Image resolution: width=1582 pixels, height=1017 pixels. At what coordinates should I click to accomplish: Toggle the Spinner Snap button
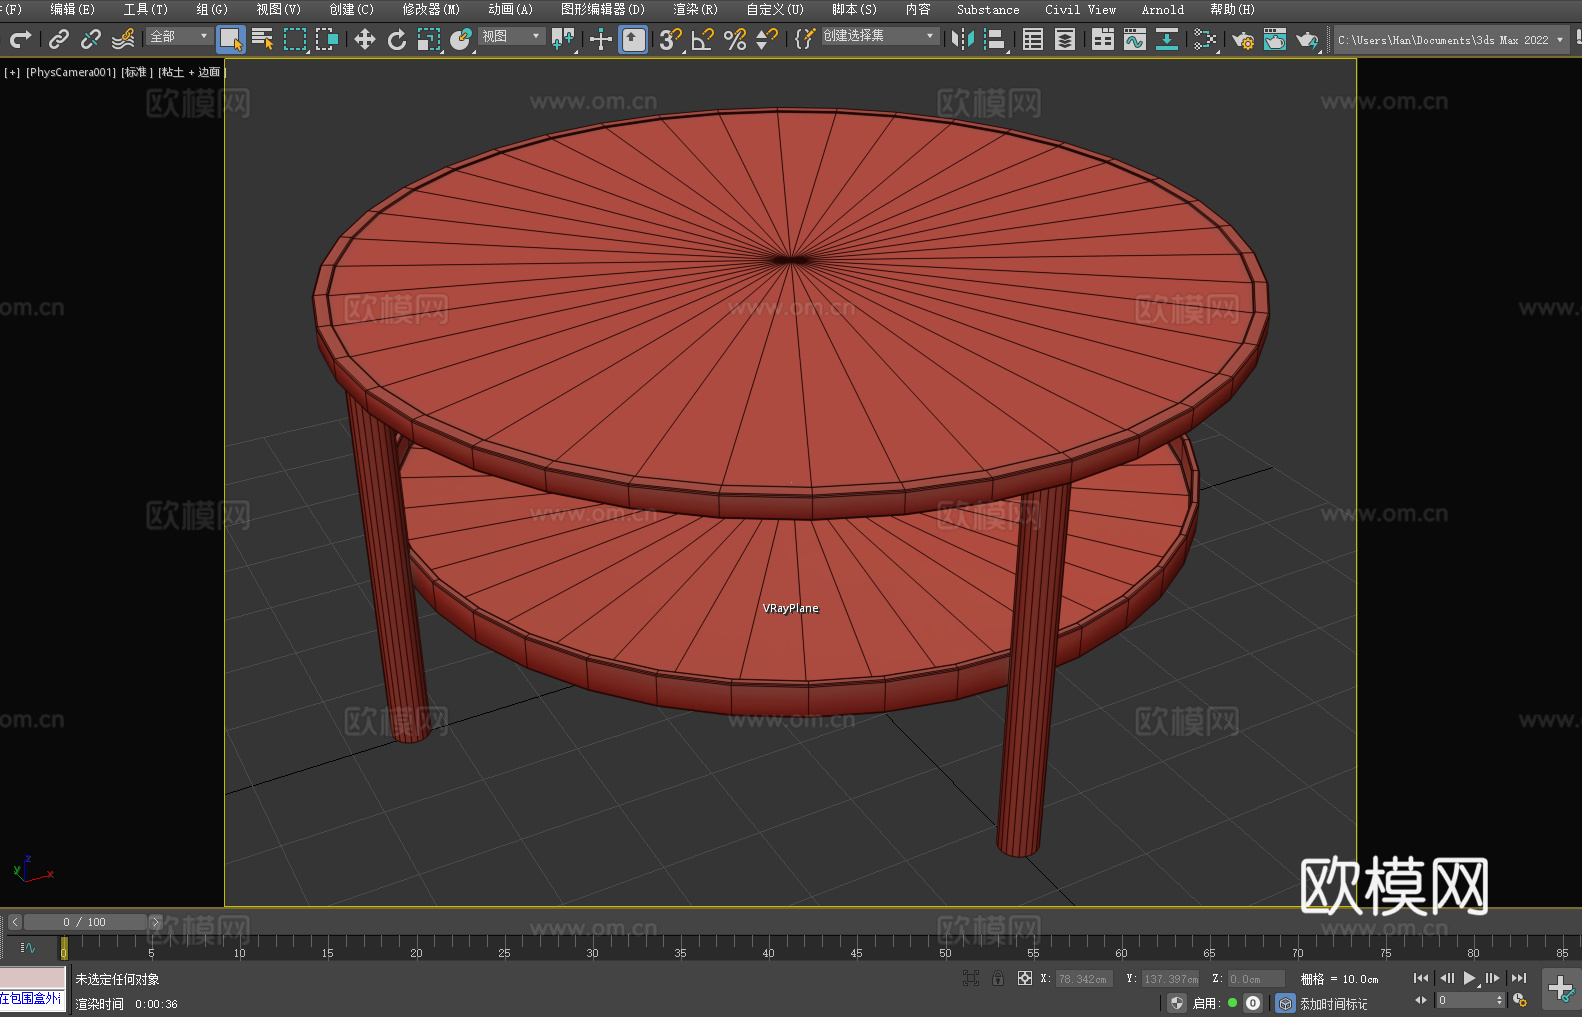(767, 39)
